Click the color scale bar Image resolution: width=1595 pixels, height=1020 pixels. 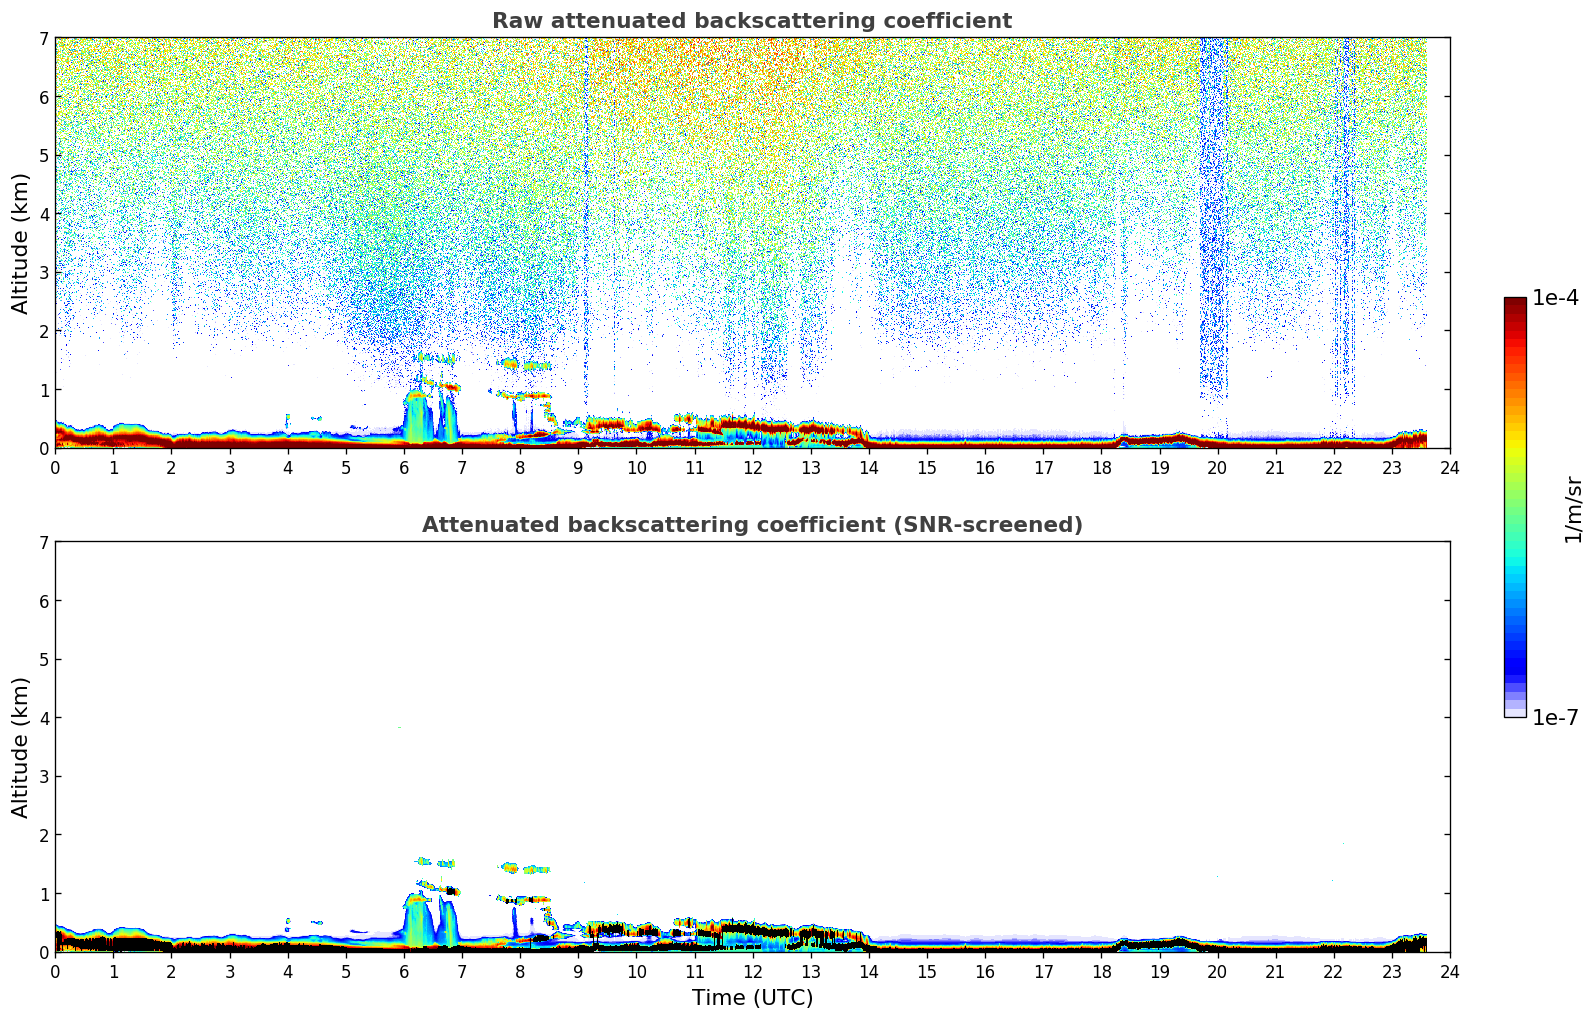(x=1515, y=507)
